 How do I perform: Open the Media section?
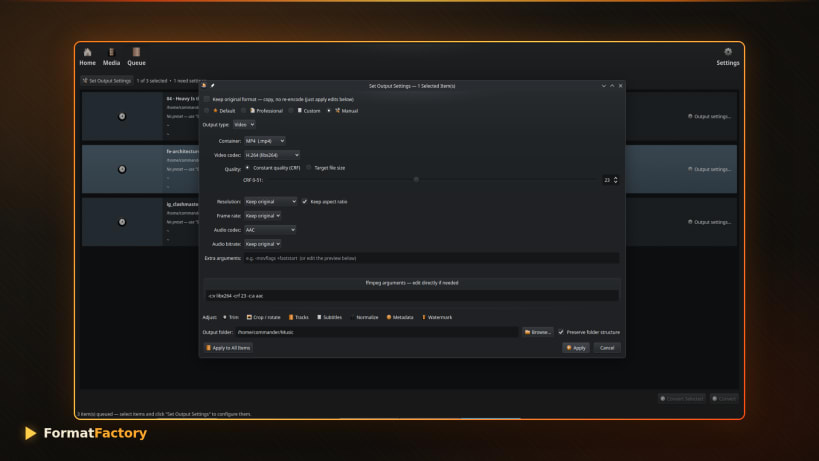[x=111, y=57]
